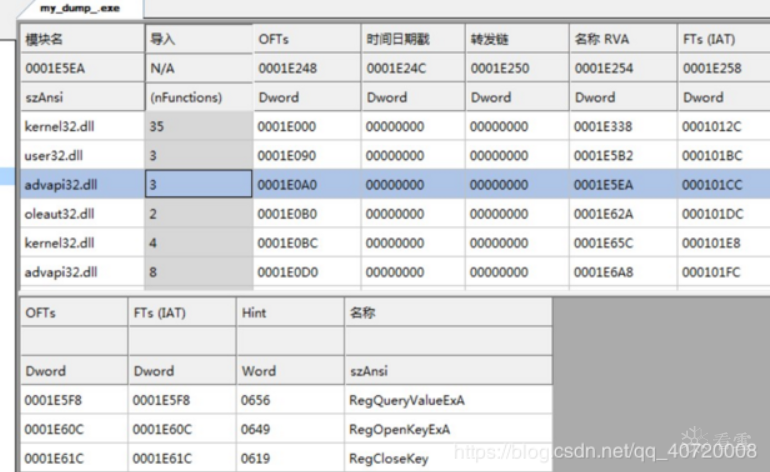The height and width of the screenshot is (472, 770).
Task: Click name RVA value 0001E6A8
Action: 603,272
